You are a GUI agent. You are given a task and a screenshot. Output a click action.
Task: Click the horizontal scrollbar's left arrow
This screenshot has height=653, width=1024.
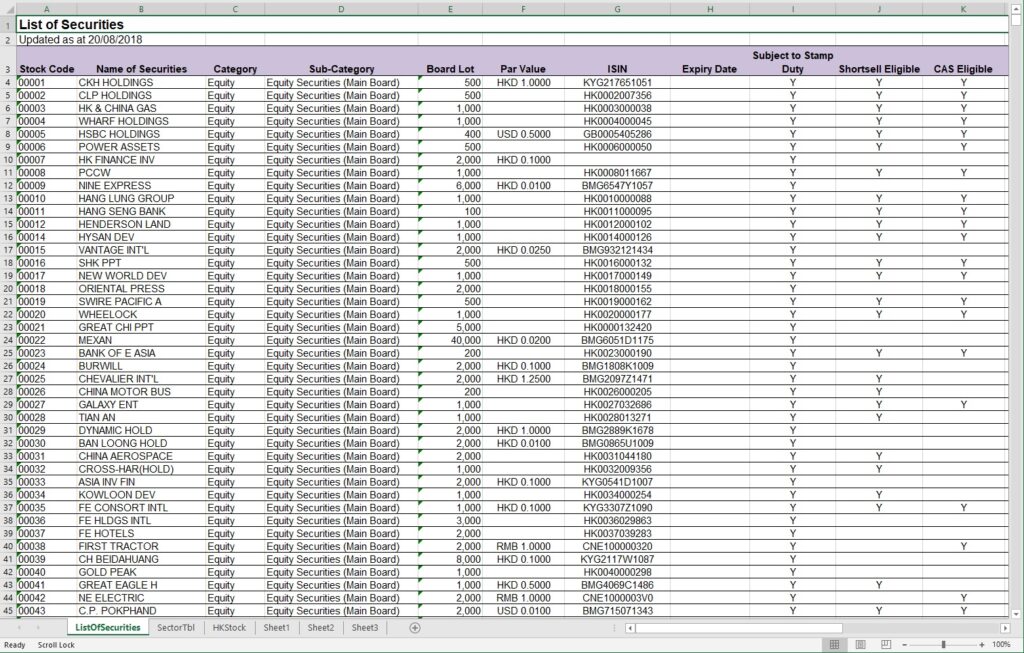tap(630, 628)
